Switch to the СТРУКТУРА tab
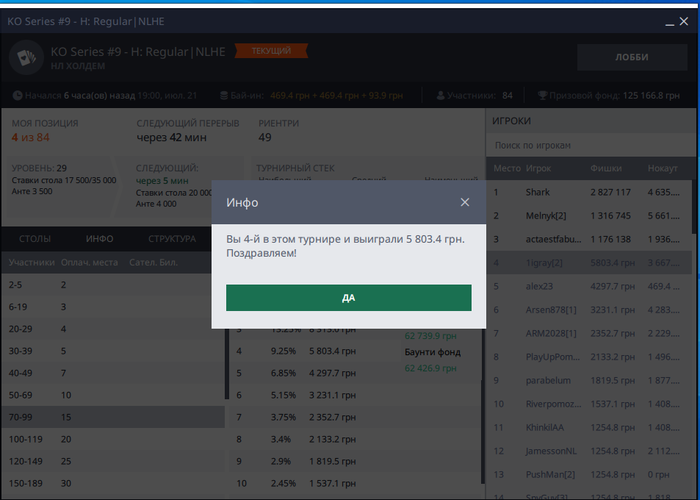This screenshot has width=700, height=500. tap(172, 239)
